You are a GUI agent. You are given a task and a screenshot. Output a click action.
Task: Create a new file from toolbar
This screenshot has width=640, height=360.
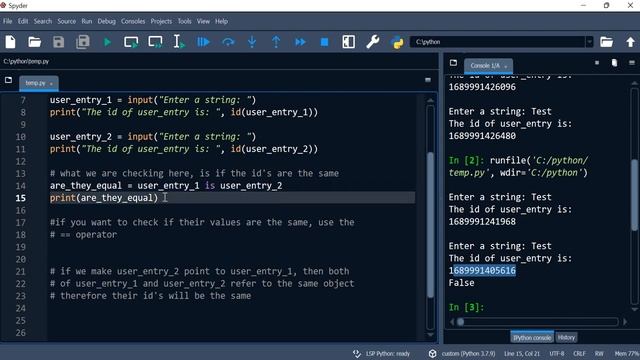point(11,42)
